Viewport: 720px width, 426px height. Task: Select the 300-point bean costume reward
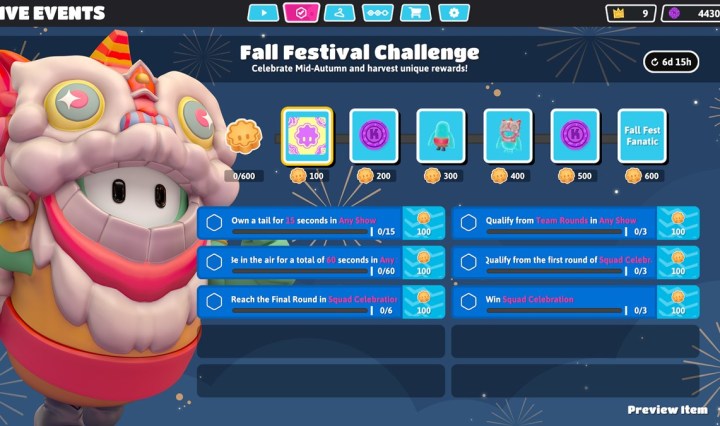(x=441, y=136)
